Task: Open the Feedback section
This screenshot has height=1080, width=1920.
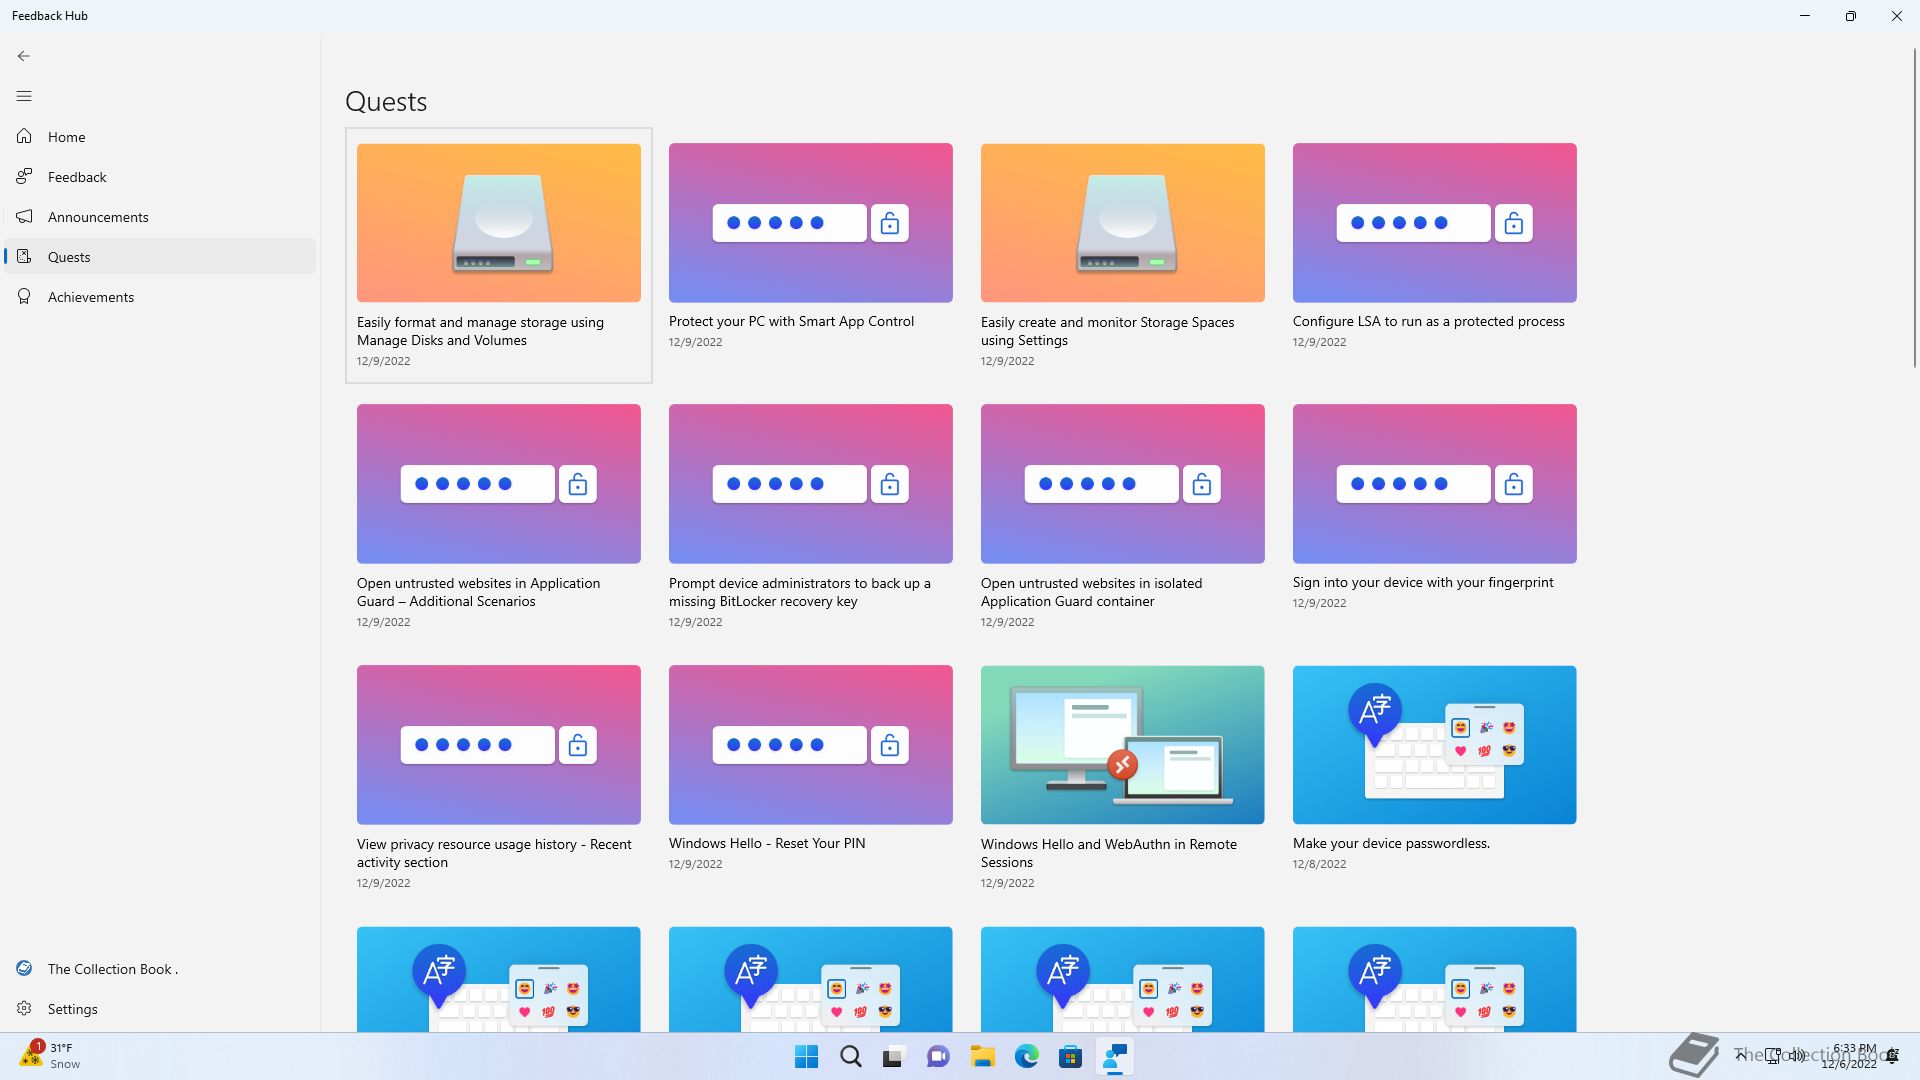Action: (160, 176)
